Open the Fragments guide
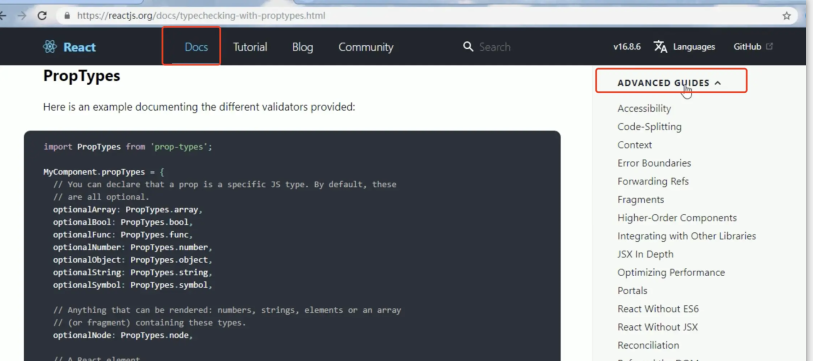This screenshot has height=361, width=813. [640, 200]
